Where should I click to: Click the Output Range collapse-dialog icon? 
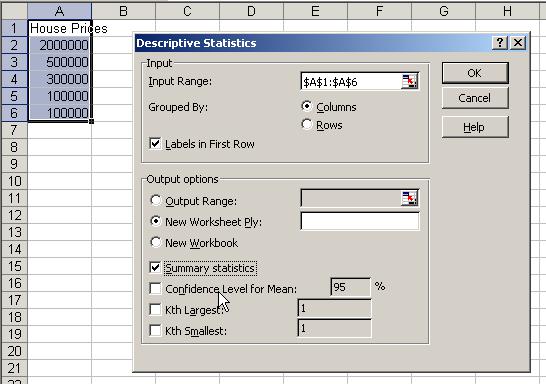(x=409, y=198)
